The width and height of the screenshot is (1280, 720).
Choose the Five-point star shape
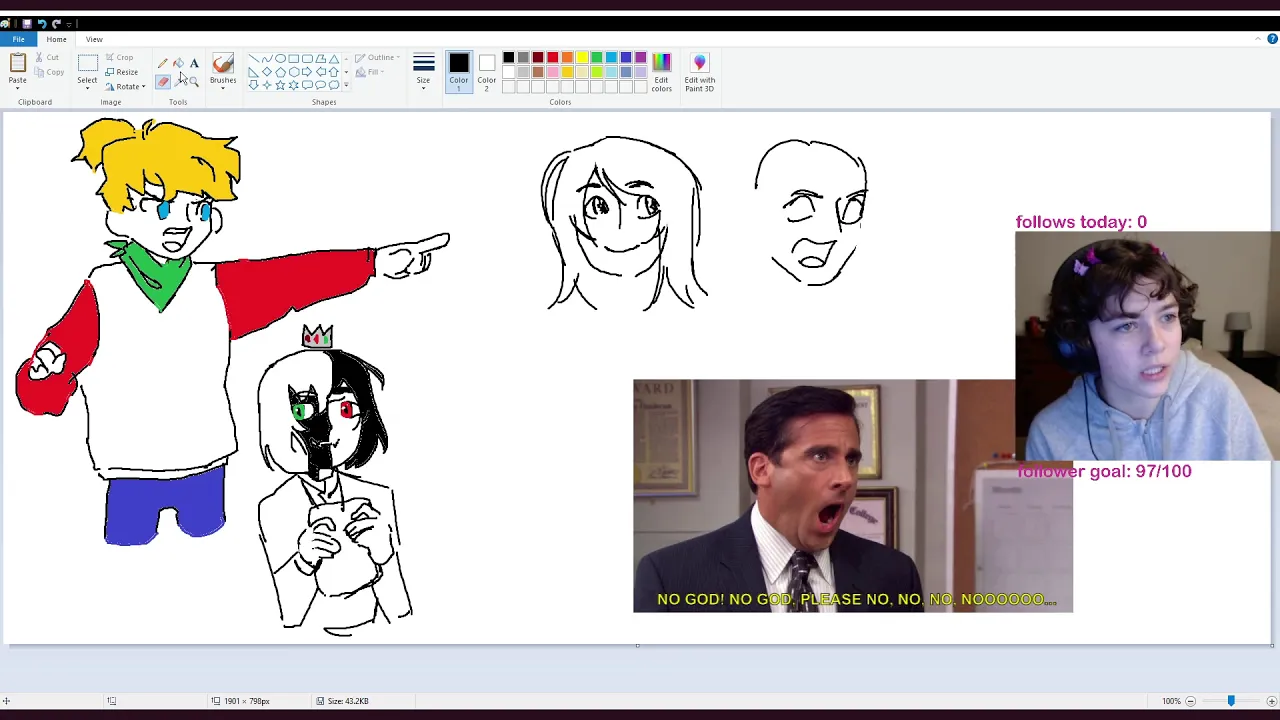(280, 85)
